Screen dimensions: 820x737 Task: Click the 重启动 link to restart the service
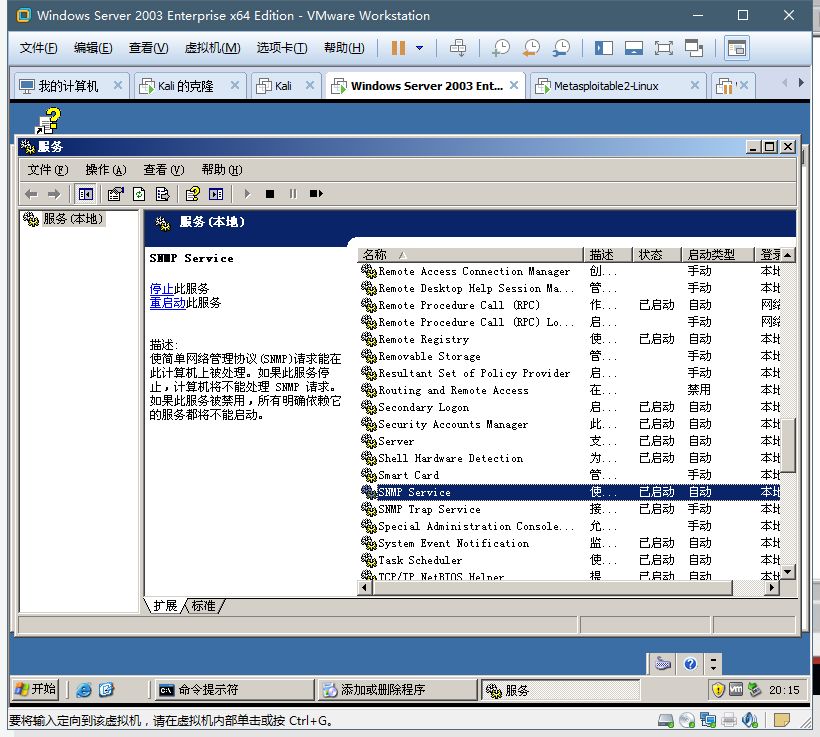(167, 303)
